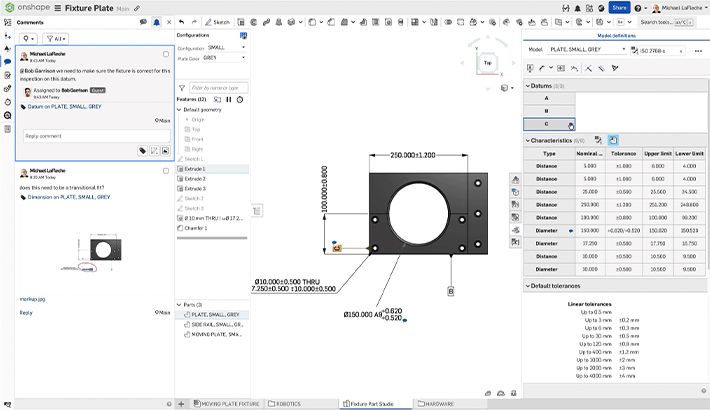Open the notifications bell in Comments panel
The width and height of the screenshot is (710, 410).
(156, 21)
